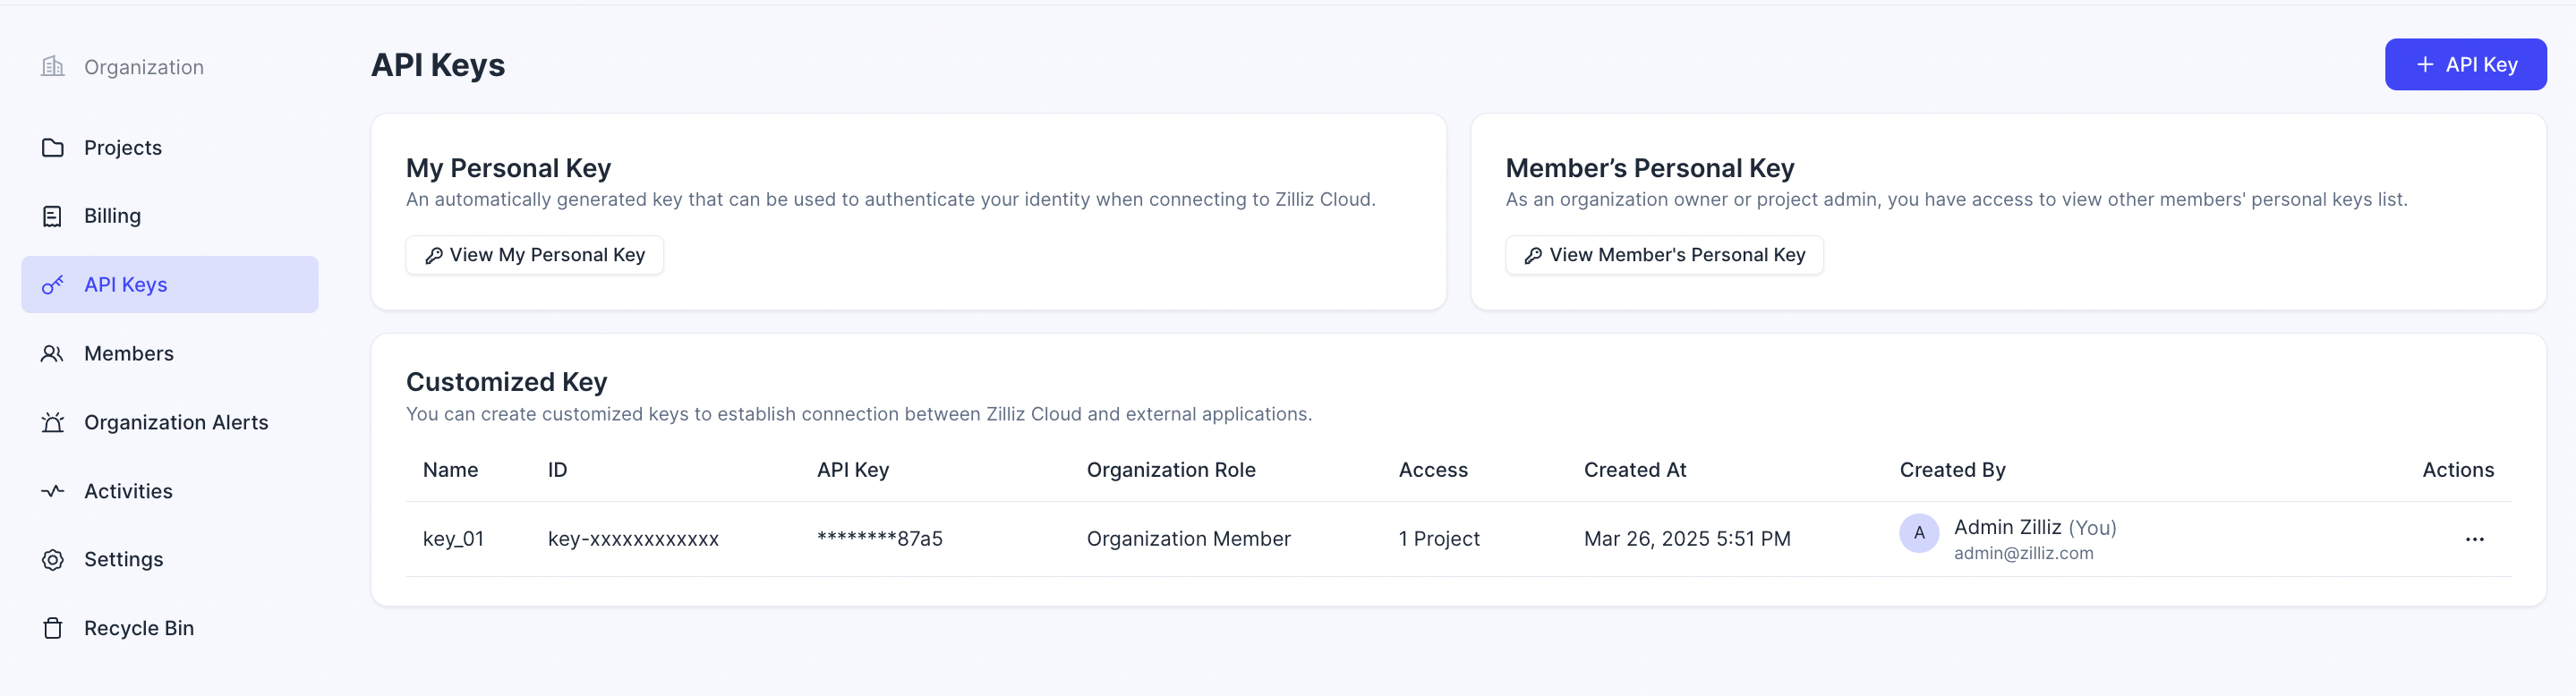Click the Activities pulse icon
This screenshot has height=696, width=2576.
pyautogui.click(x=52, y=491)
